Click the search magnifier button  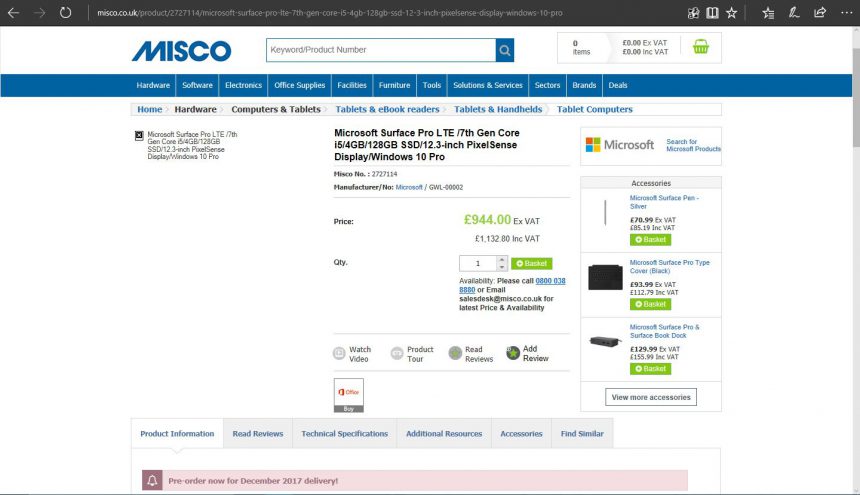(505, 50)
